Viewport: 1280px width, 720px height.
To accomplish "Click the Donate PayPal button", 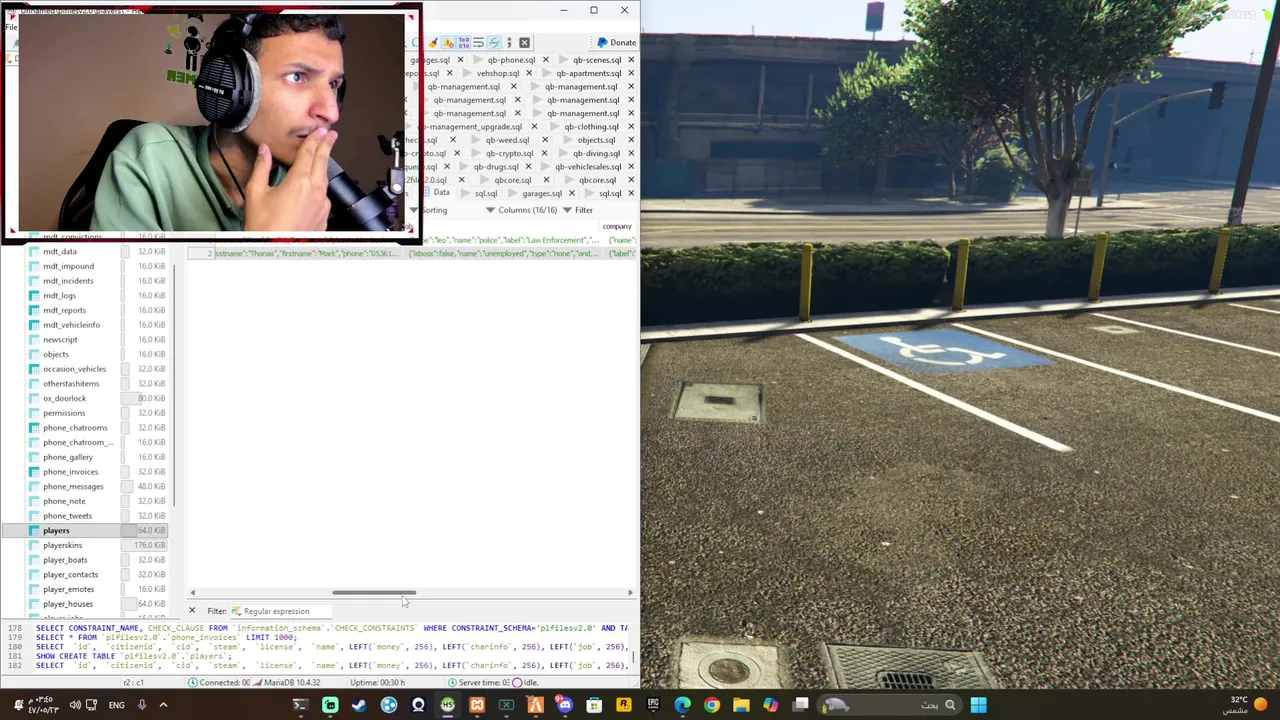I will [x=615, y=43].
